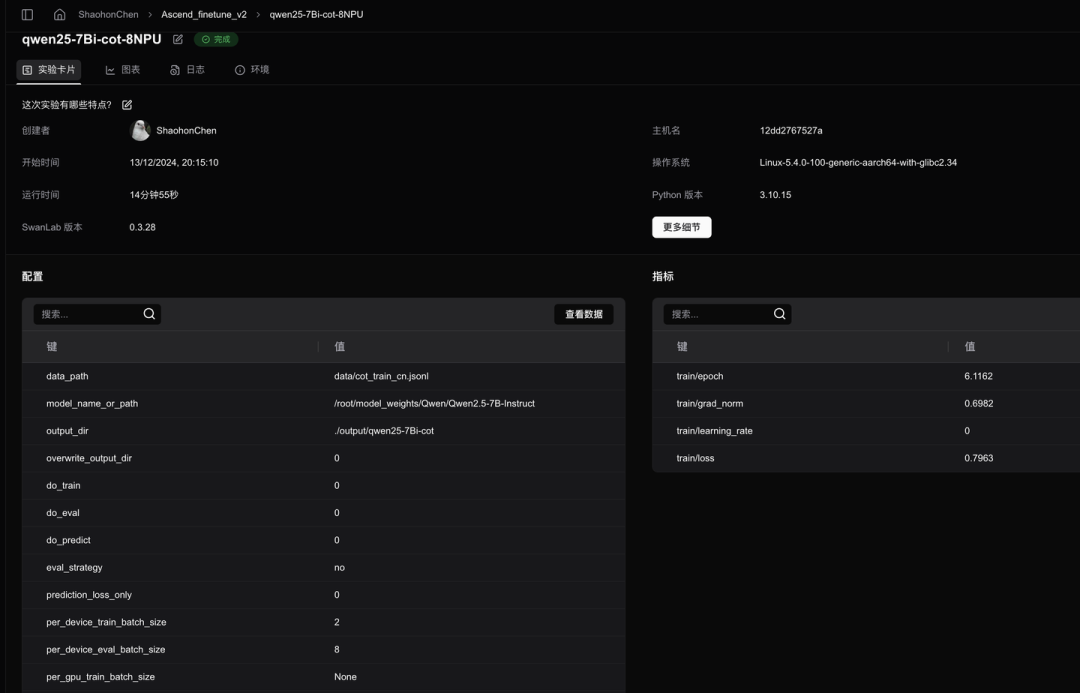Click per_device_eval_batch_size value 8
The width and height of the screenshot is (1080, 693).
(x=337, y=650)
